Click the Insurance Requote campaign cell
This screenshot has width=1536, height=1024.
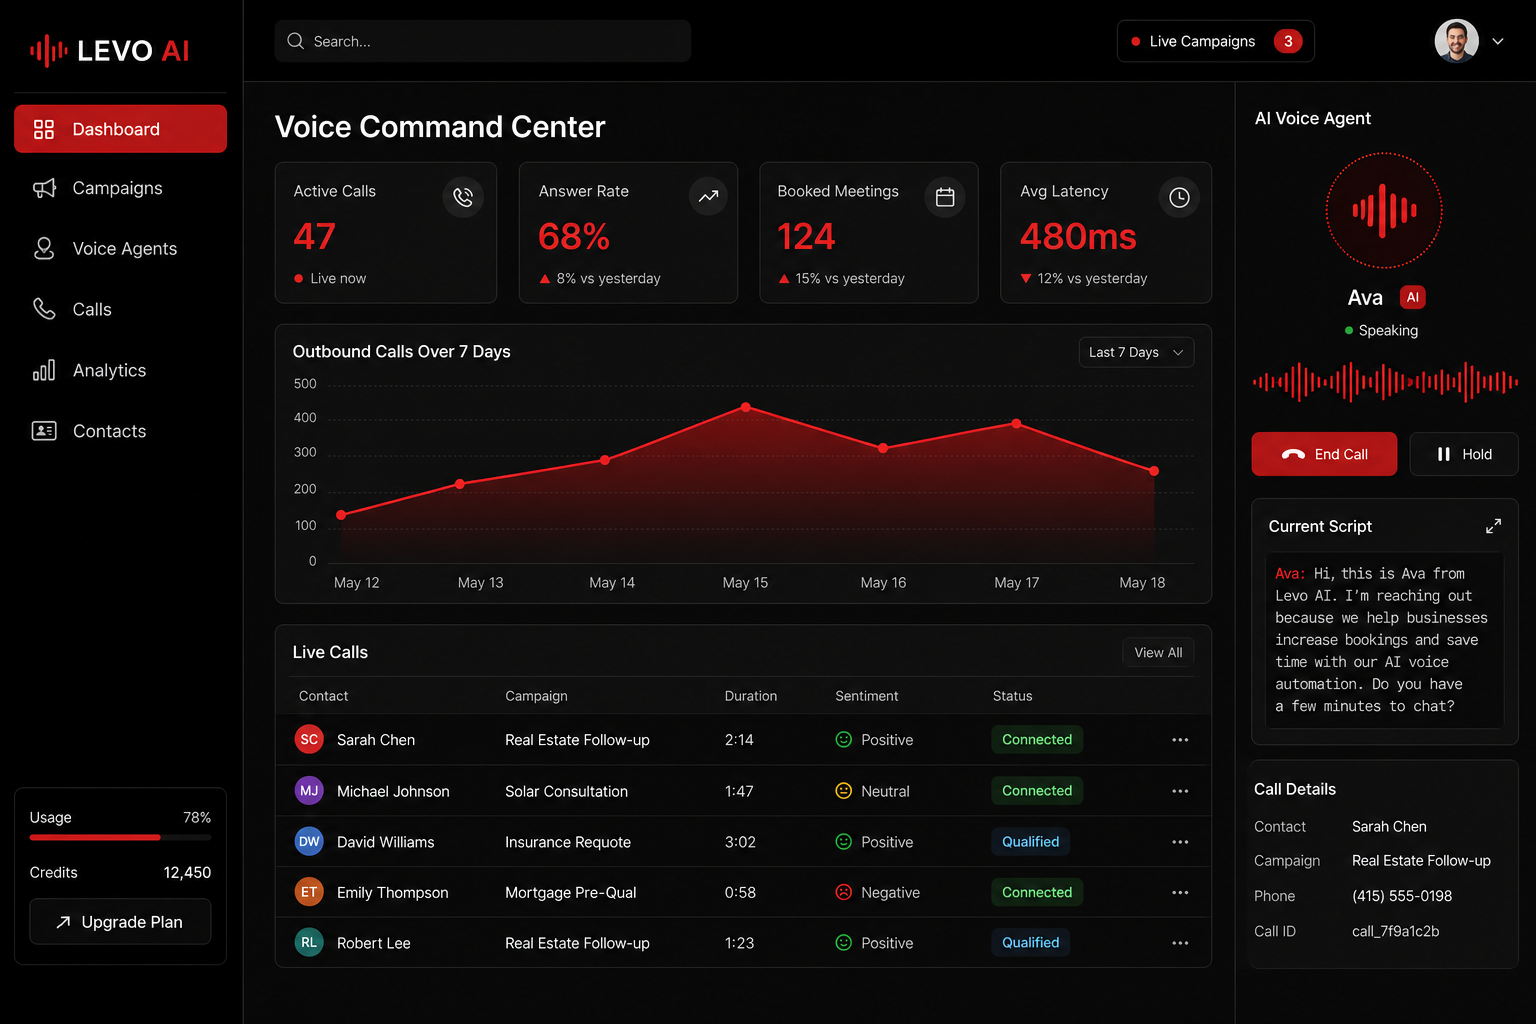[568, 842]
